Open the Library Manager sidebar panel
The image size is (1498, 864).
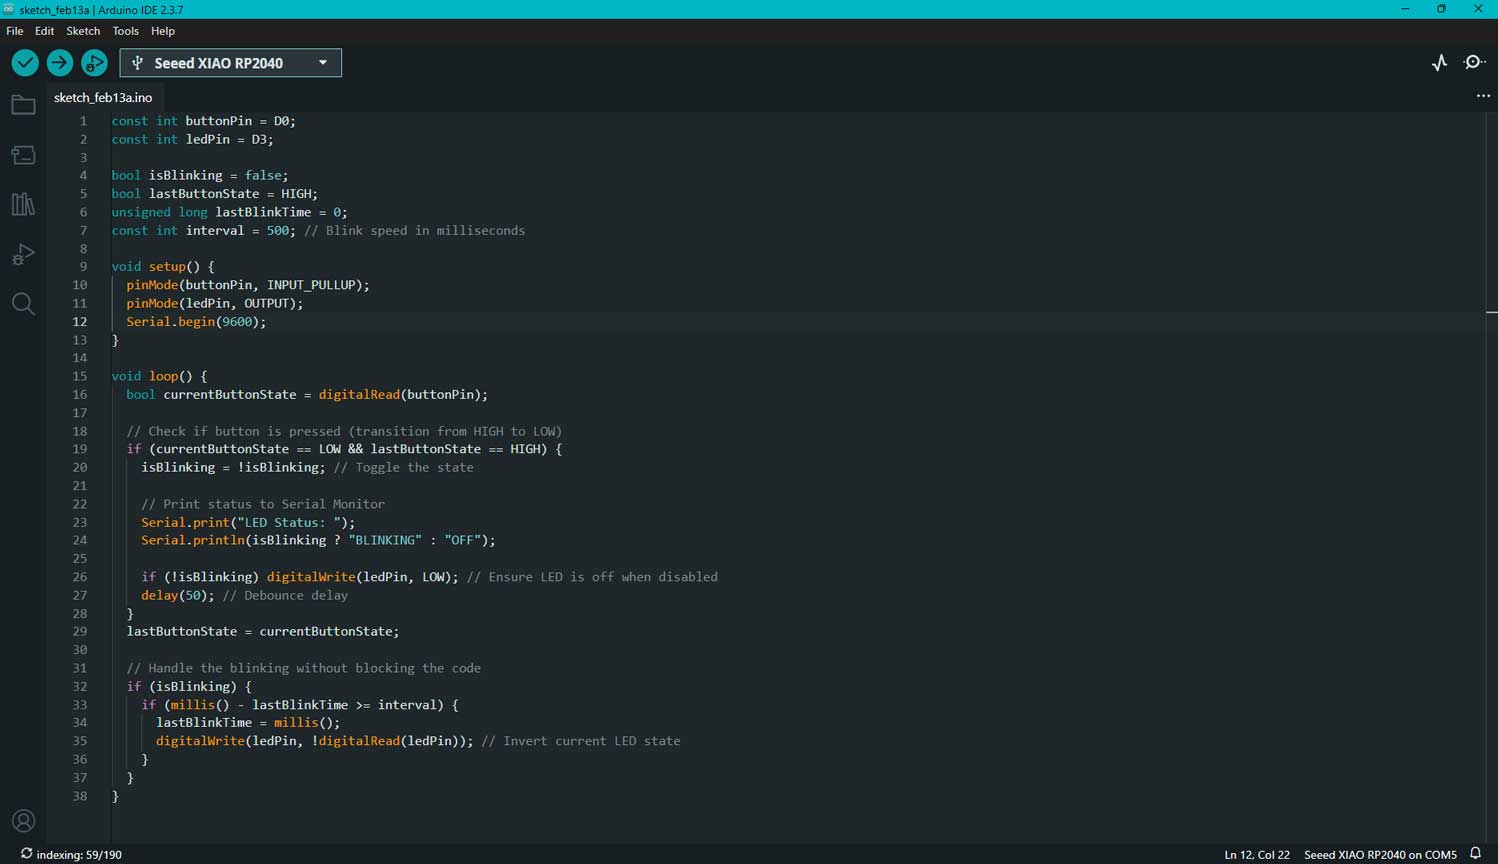pos(23,204)
